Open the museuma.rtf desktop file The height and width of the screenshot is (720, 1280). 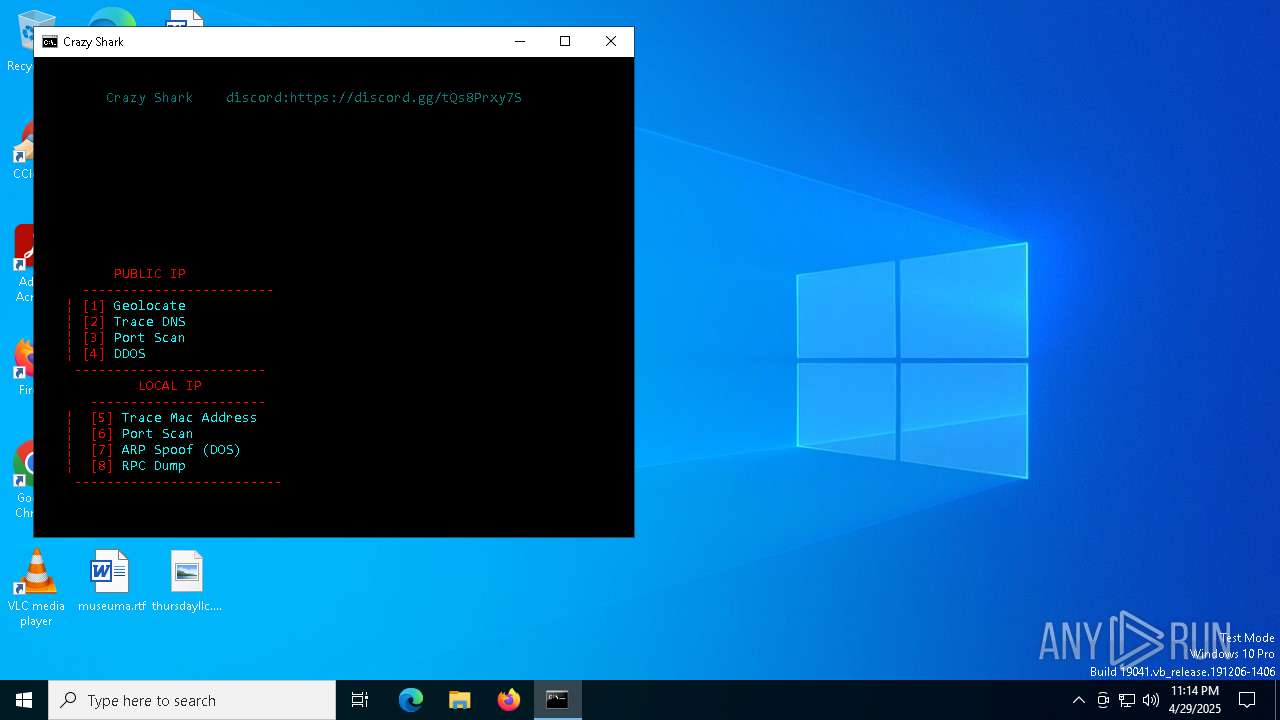111,581
